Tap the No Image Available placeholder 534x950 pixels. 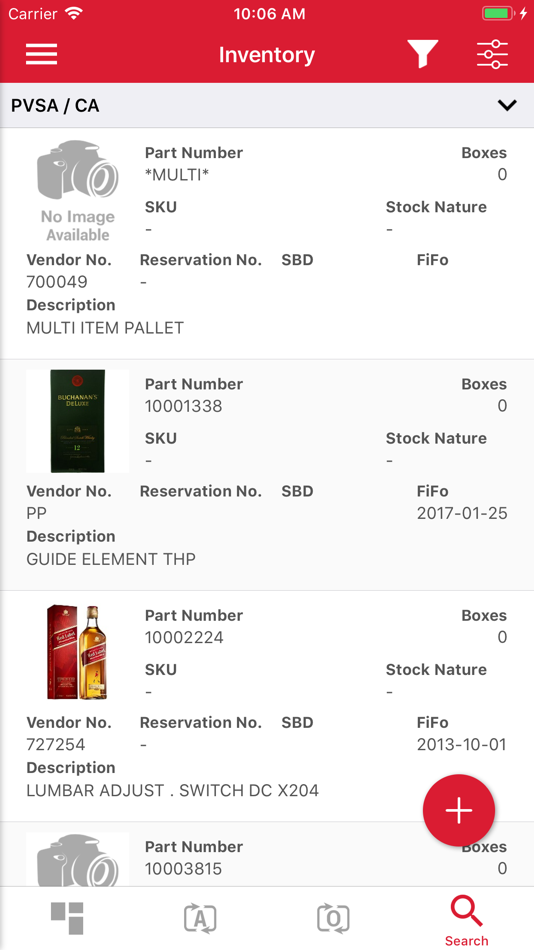(x=78, y=191)
